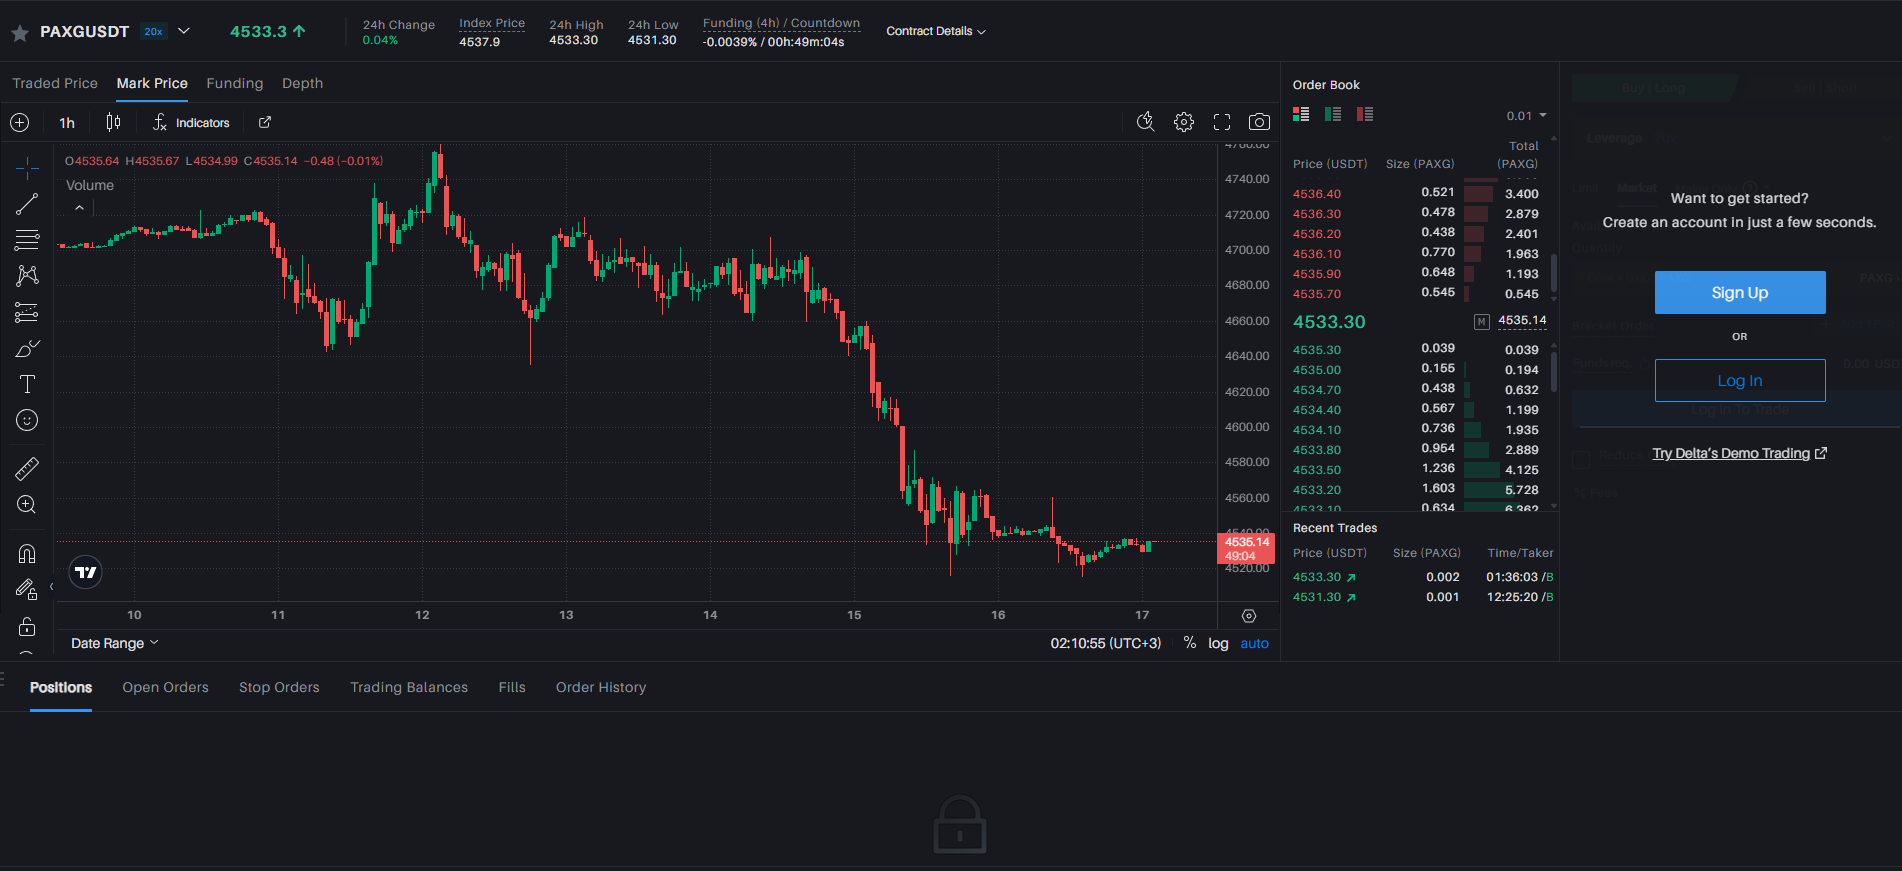The width and height of the screenshot is (1902, 871).
Task: Open Try Delta's Demo Trading link
Action: [x=1740, y=453]
